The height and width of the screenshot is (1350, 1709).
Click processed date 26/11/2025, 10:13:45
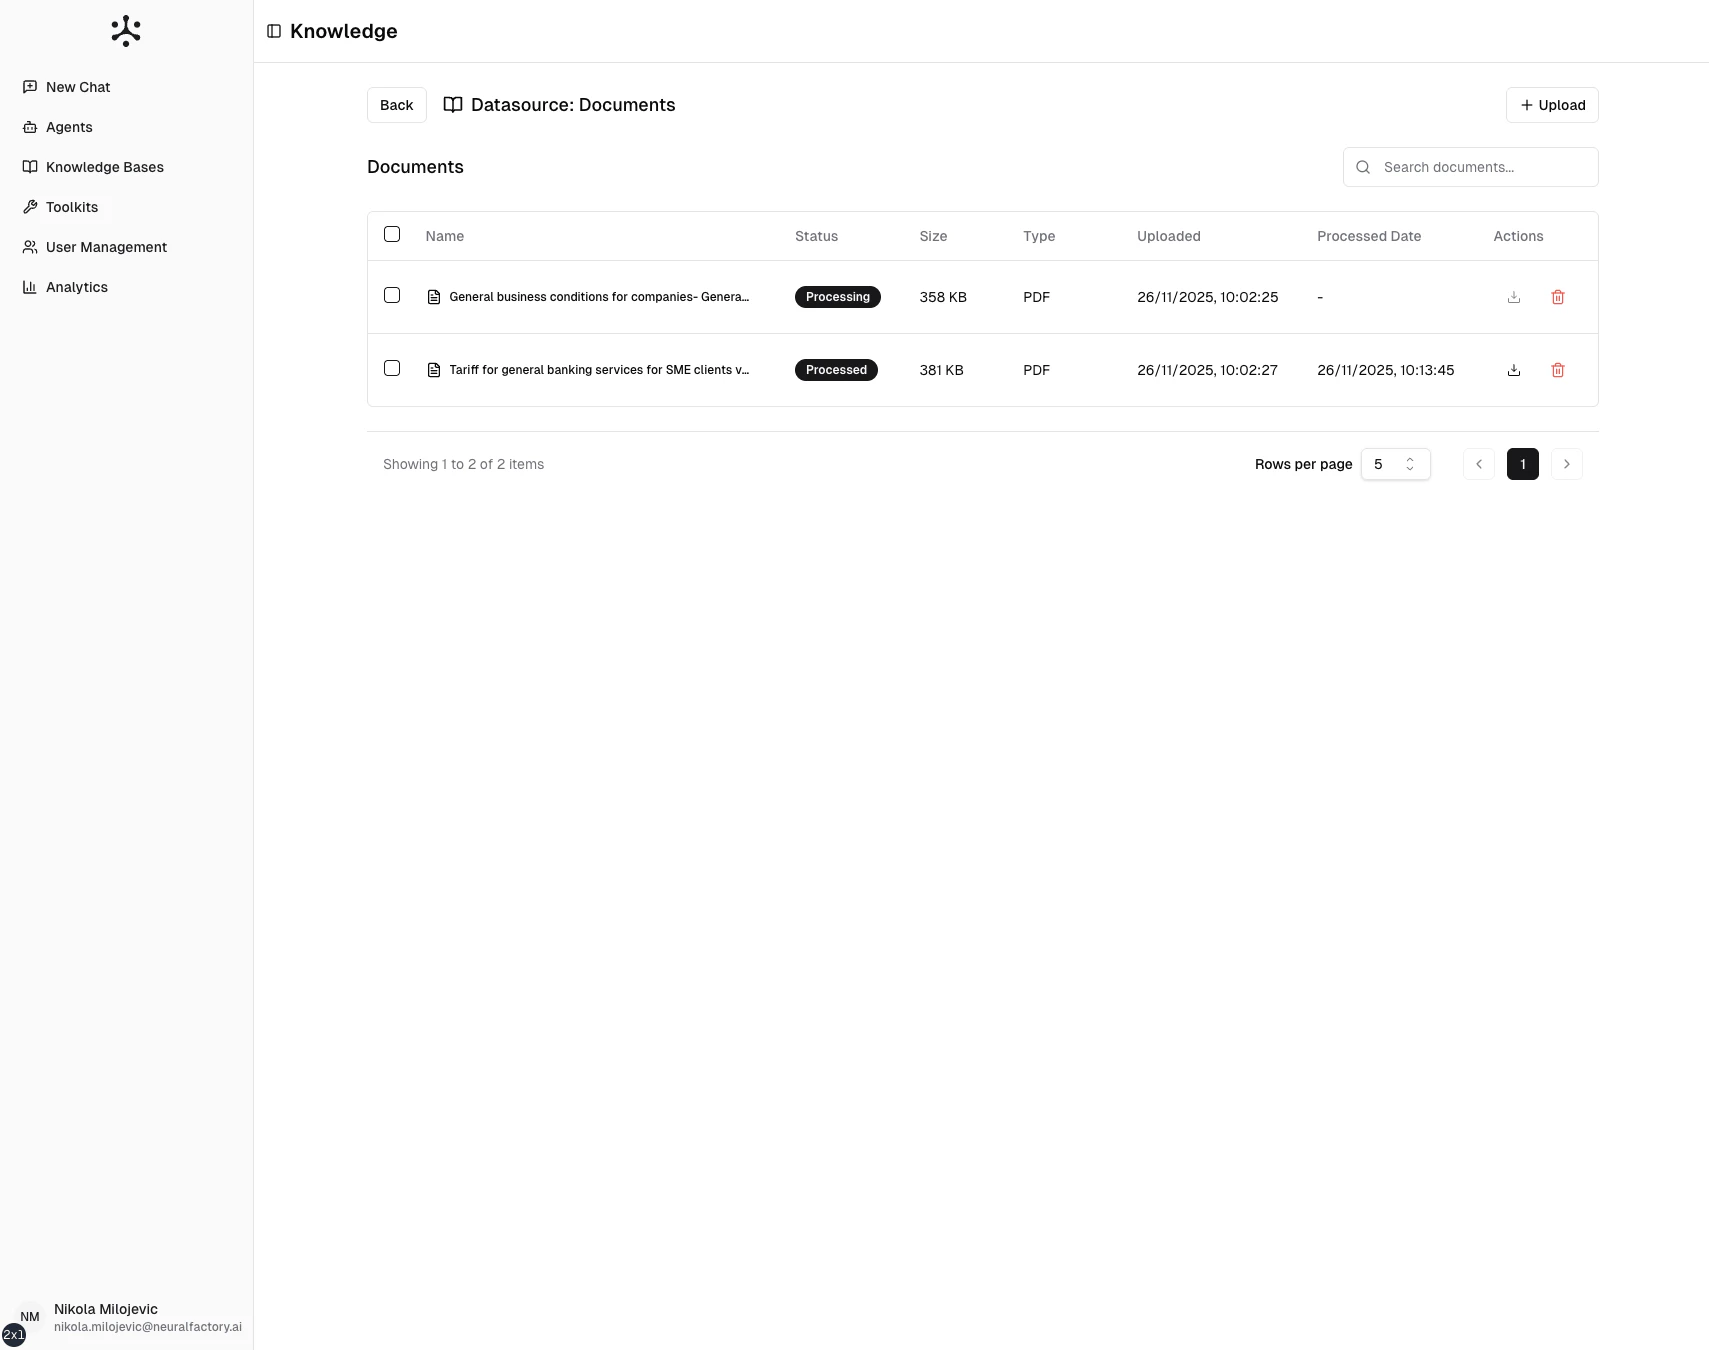pyautogui.click(x=1386, y=370)
